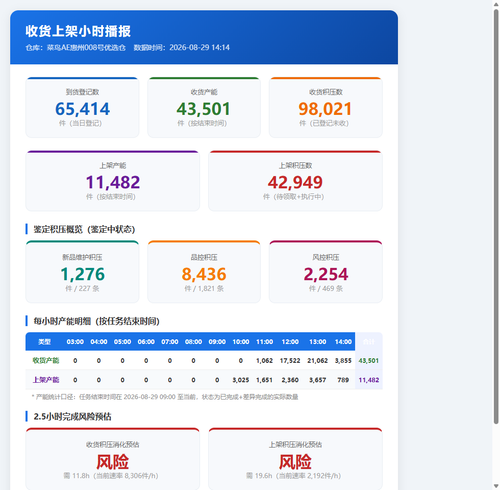Click the 件（已登记未收）subtext
This screenshot has height=490, width=500.
[x=324, y=123]
